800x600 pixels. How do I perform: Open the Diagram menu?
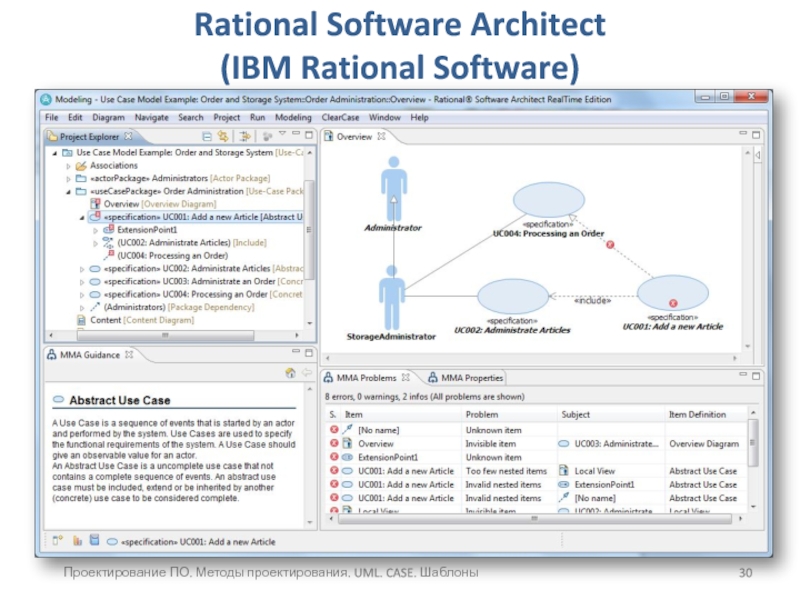pos(108,117)
